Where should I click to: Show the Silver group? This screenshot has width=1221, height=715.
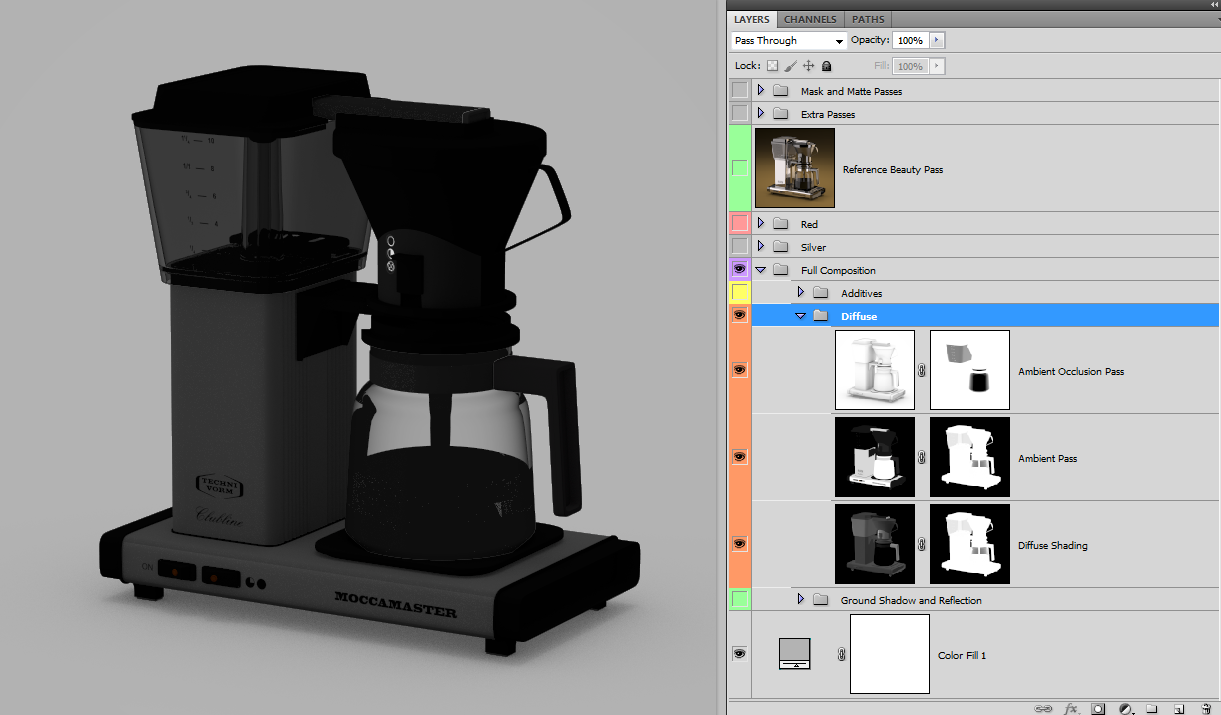740,246
